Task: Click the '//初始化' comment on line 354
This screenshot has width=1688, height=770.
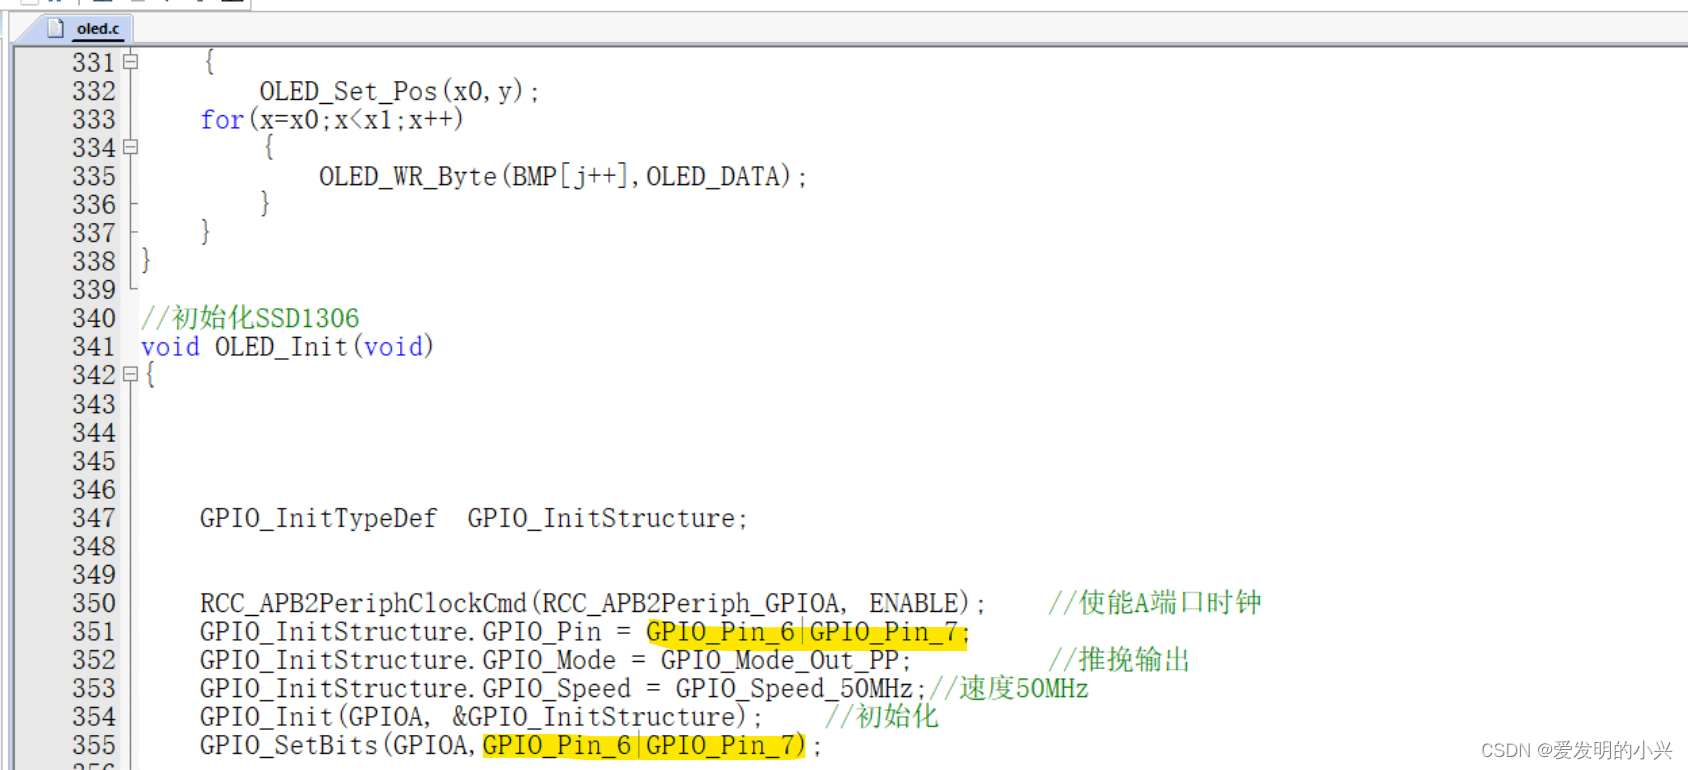Action: tap(882, 716)
